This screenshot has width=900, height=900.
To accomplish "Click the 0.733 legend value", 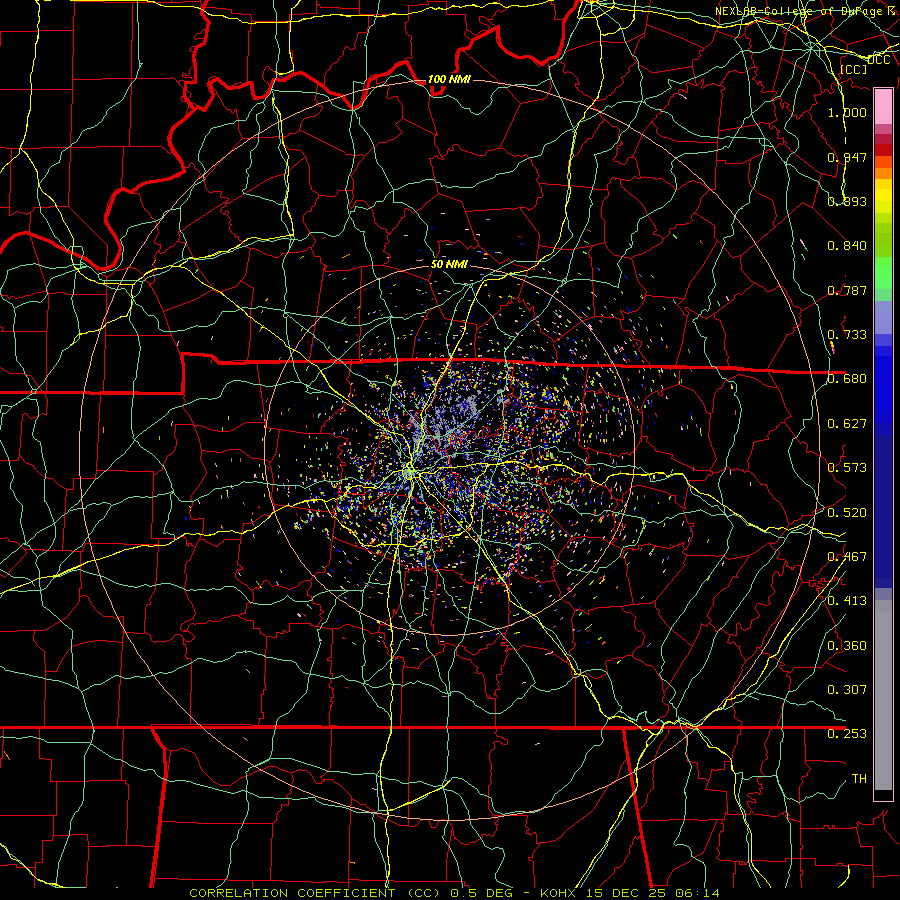I will (x=847, y=335).
